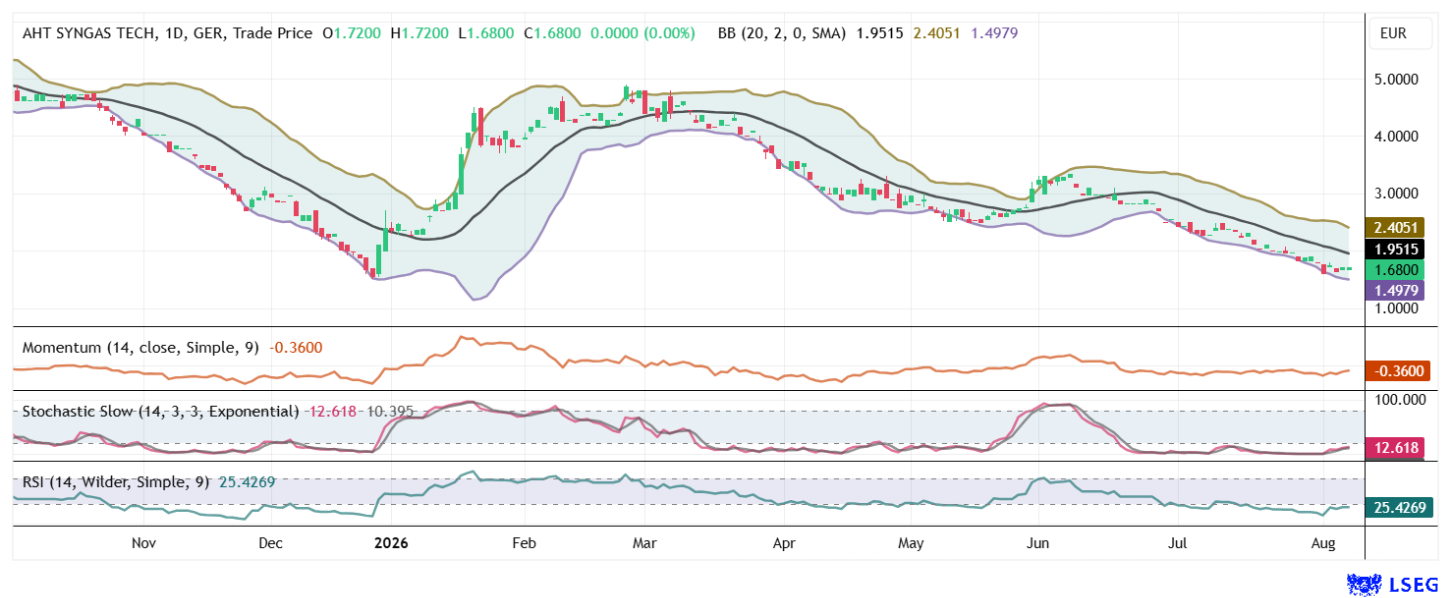Click the C1.6800 close price value
The image size is (1451, 598).
(x=553, y=33)
